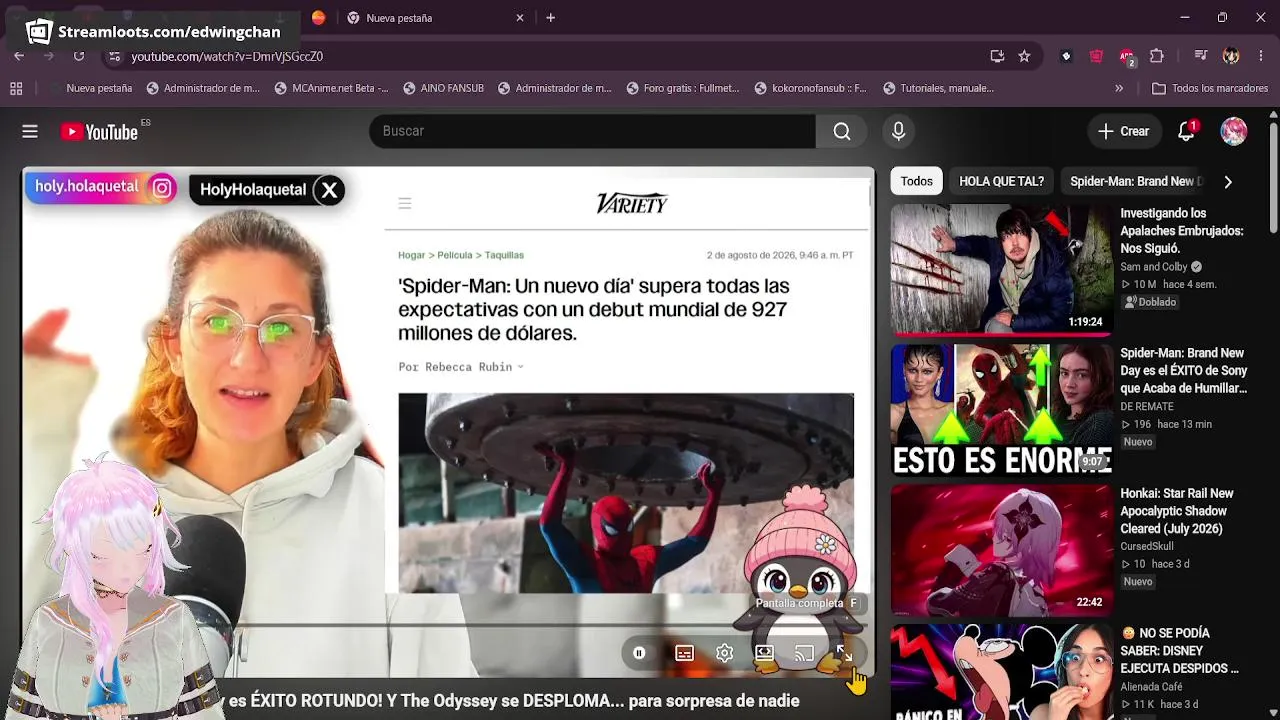Screen dimensions: 1280x720
Task: Open video title Honkai: Star Rail New Apocalyptic Shadow
Action: (1177, 511)
